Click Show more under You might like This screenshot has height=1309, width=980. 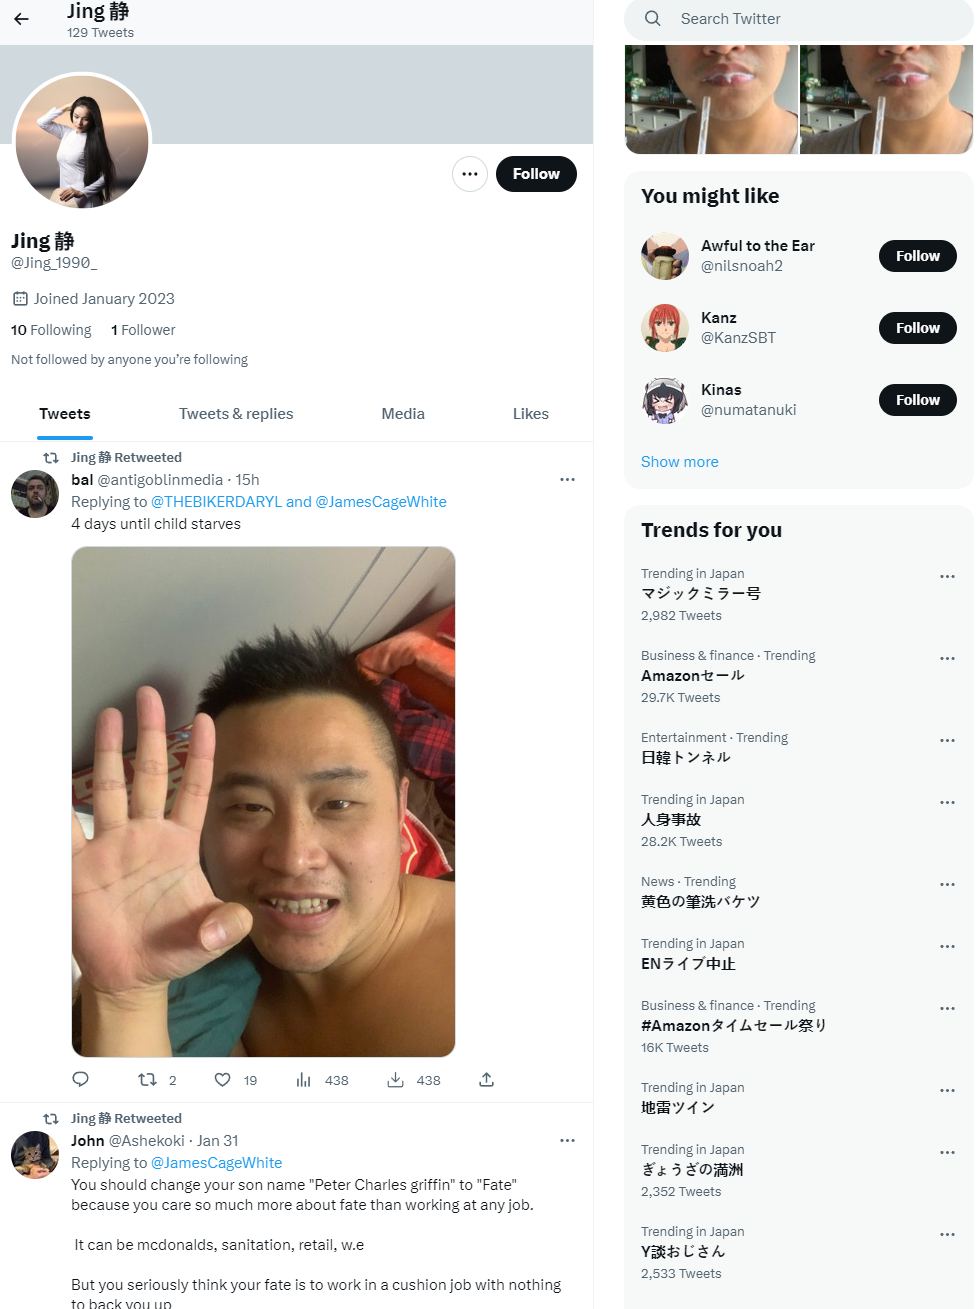point(680,462)
